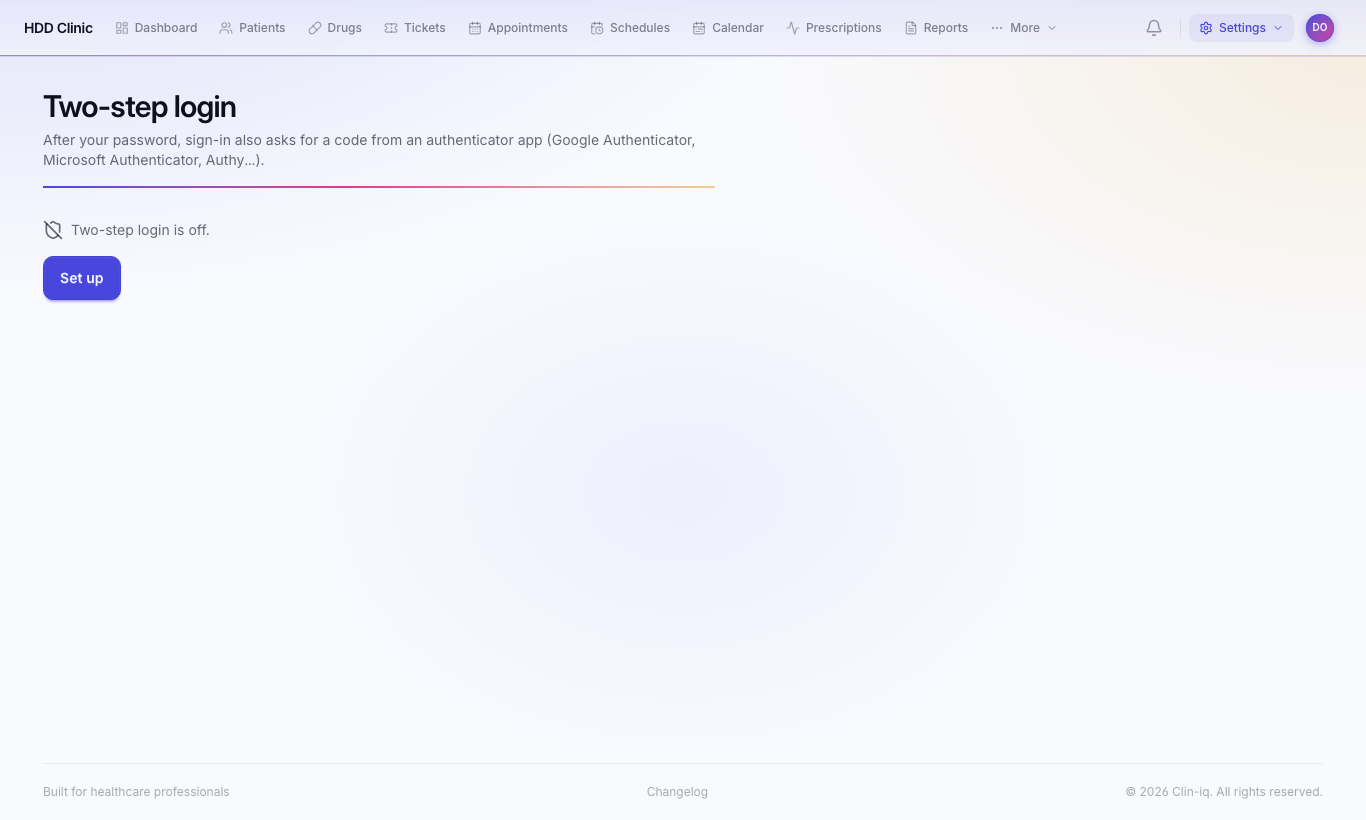This screenshot has height=820, width=1366.
Task: Expand the More menu chevron
Action: pyautogui.click(x=1052, y=28)
